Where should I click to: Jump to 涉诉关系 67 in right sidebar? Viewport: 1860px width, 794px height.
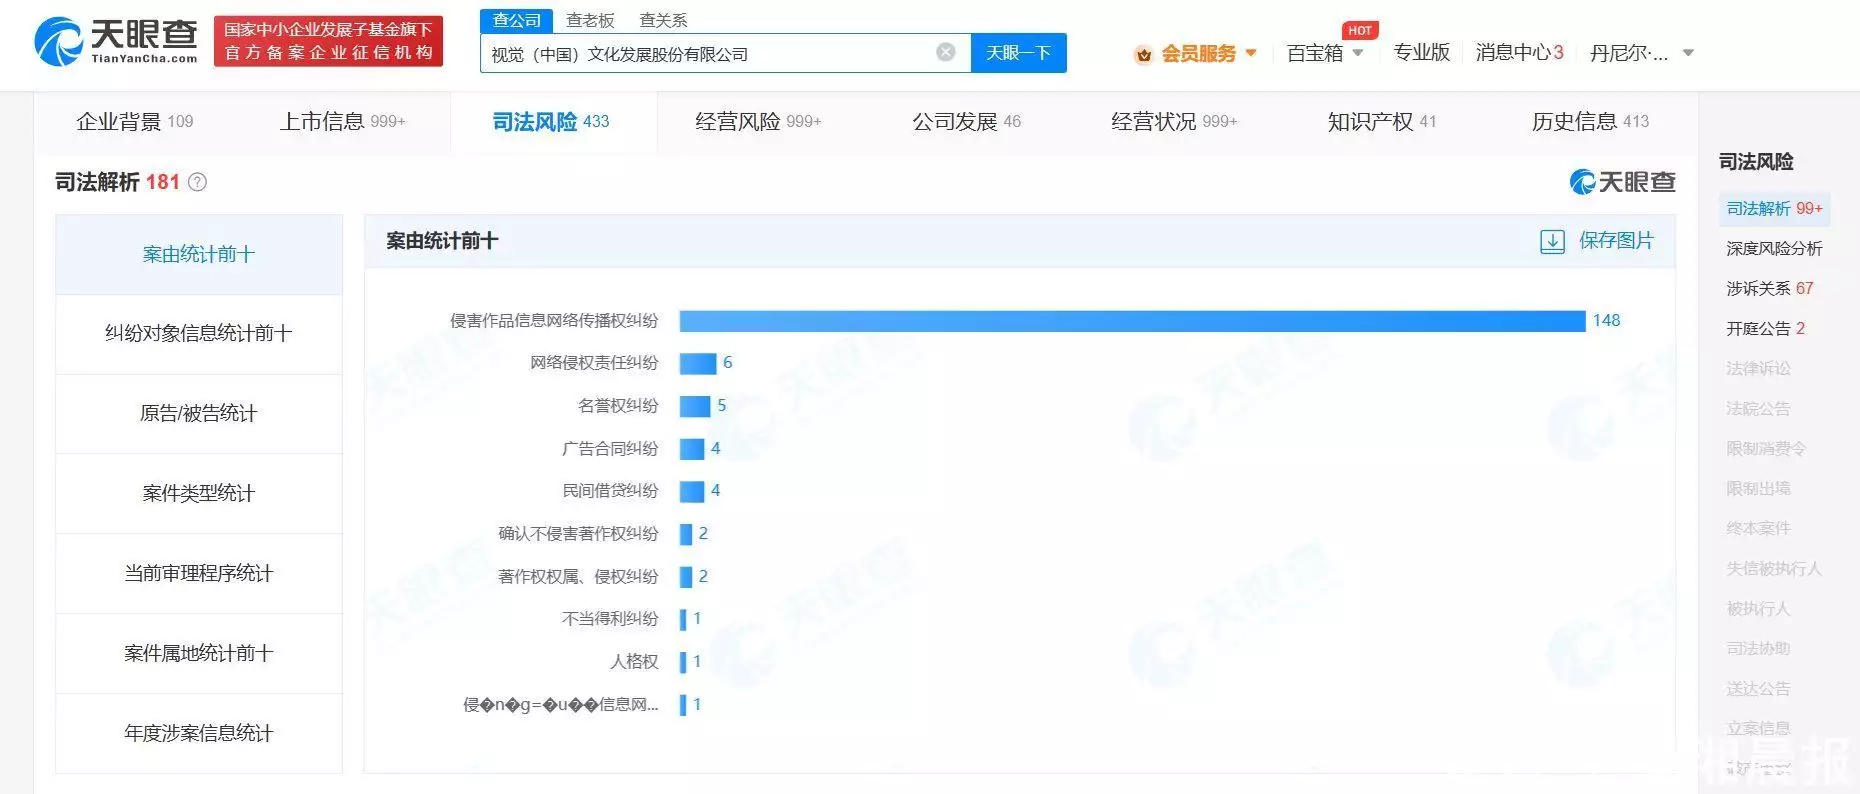1769,289
